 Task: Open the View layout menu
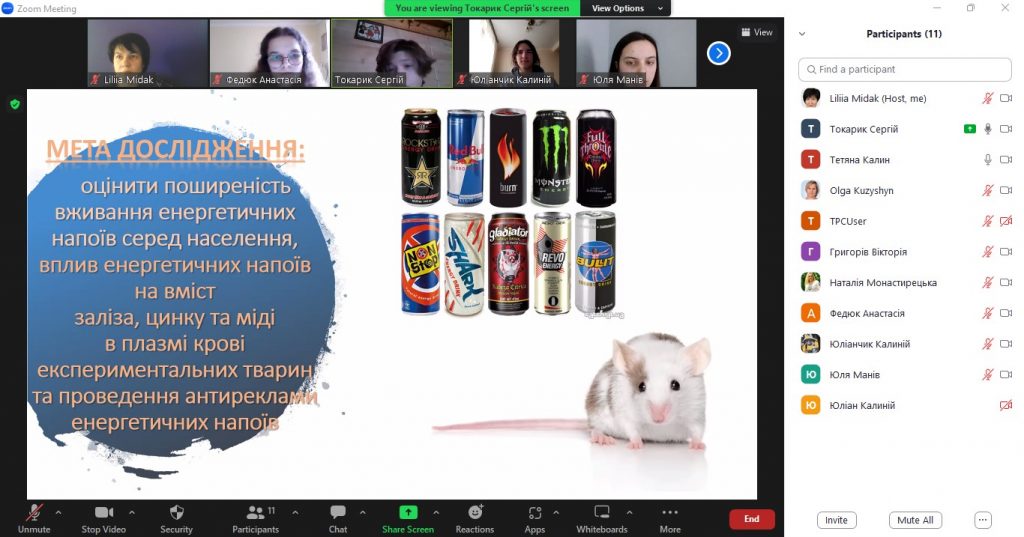[x=757, y=32]
